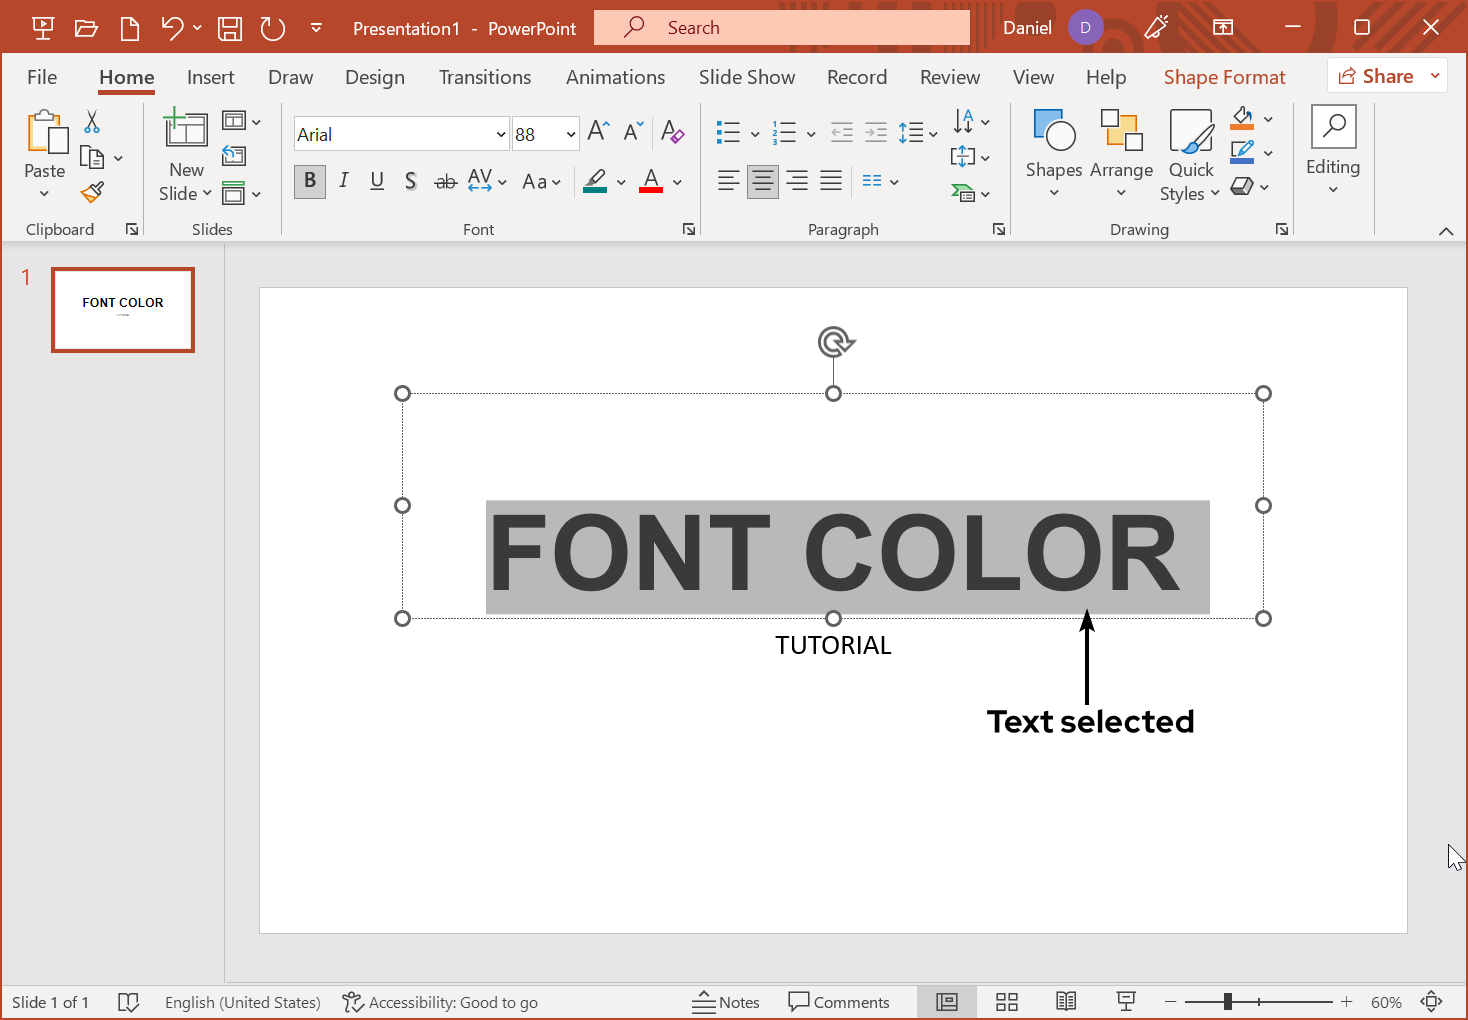Switch to the Animations ribbon tab
Viewport: 1468px width, 1020px height.
[x=615, y=77]
